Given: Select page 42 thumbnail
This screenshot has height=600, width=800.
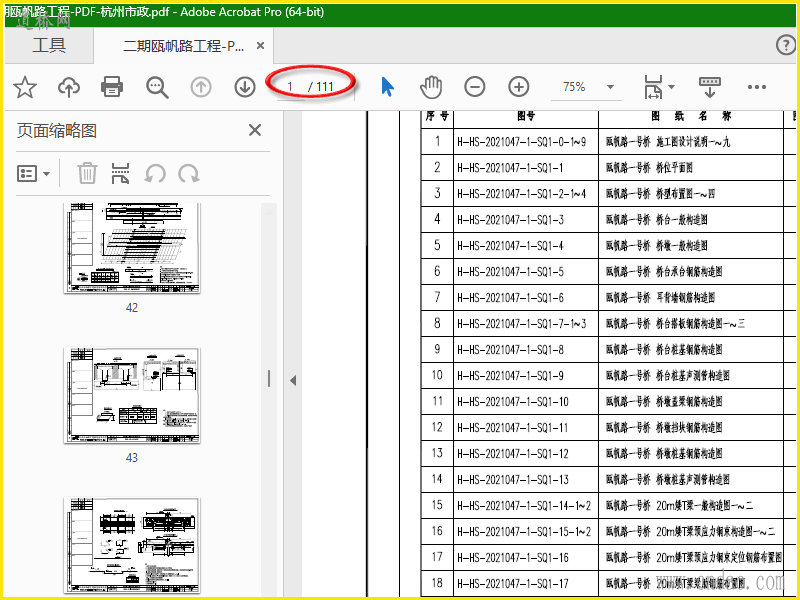Looking at the screenshot, I should tap(132, 248).
